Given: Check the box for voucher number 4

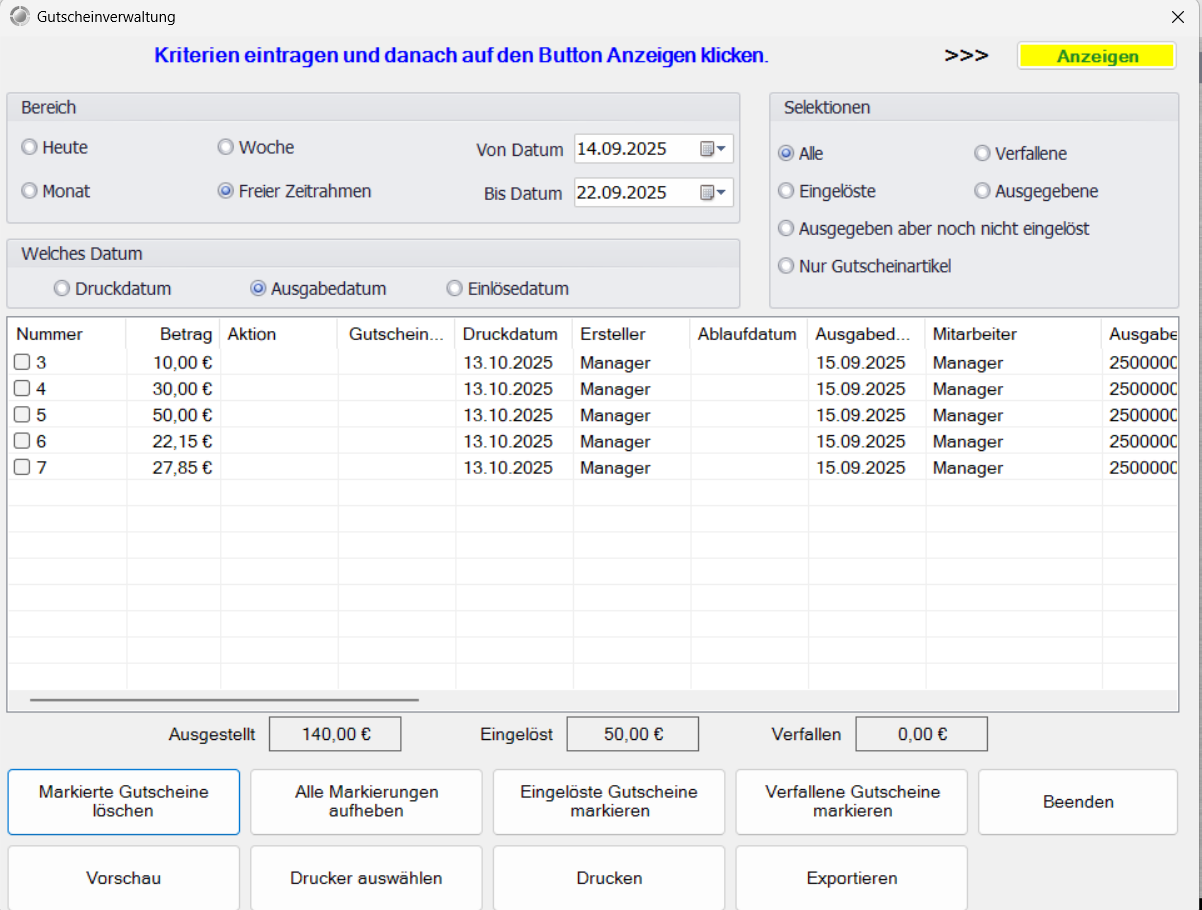Looking at the screenshot, I should click(x=22, y=388).
